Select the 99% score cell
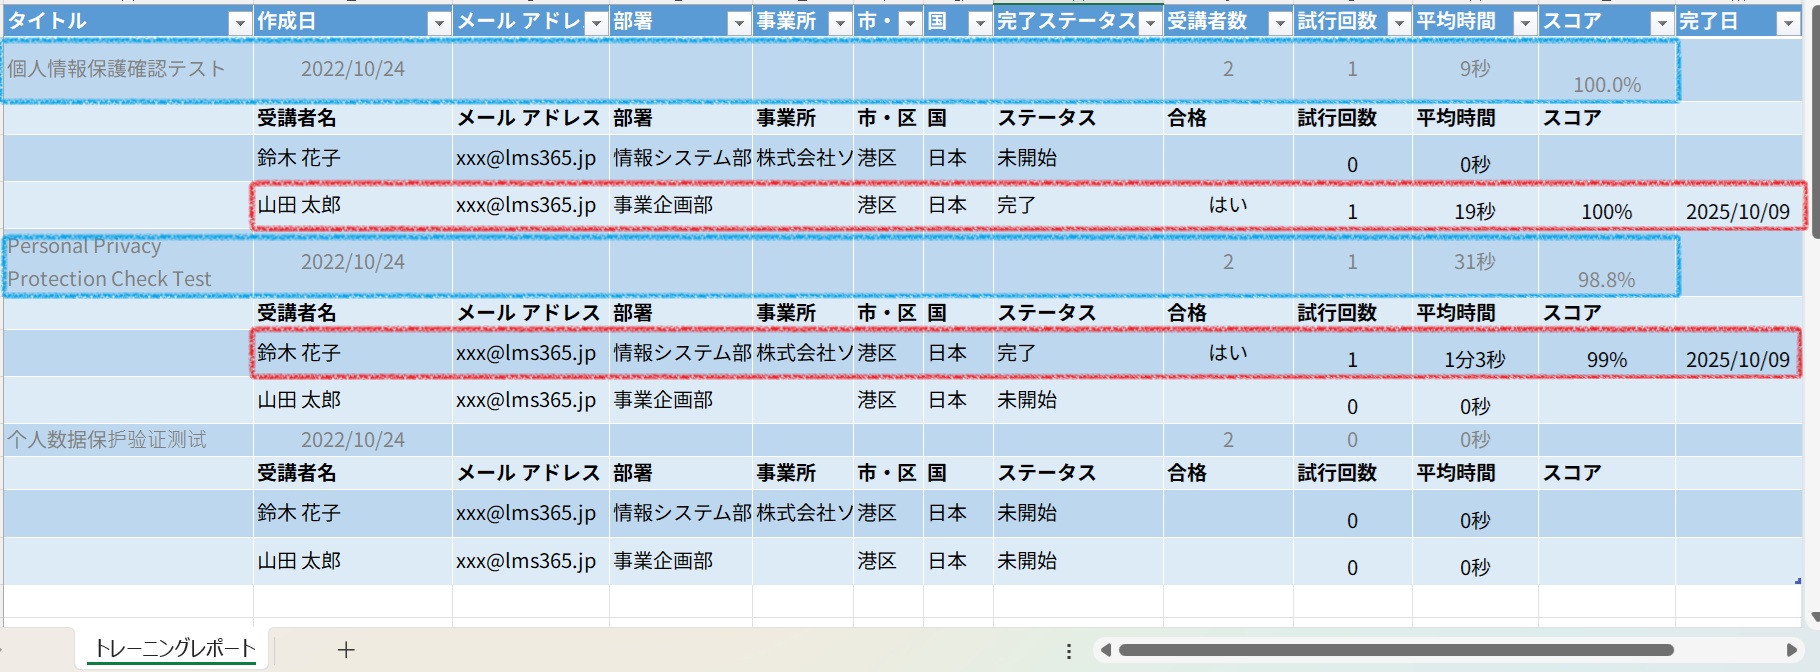Image resolution: width=1820 pixels, height=672 pixels. (x=1607, y=353)
